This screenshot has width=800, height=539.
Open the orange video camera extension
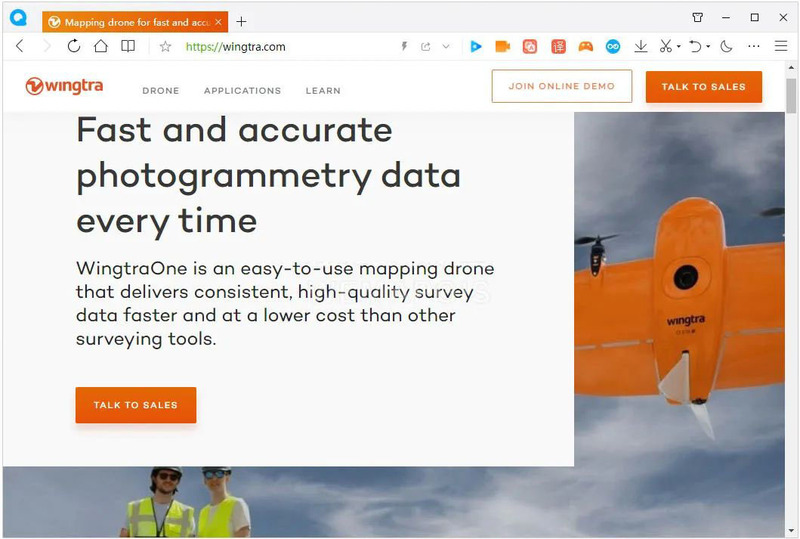[503, 47]
